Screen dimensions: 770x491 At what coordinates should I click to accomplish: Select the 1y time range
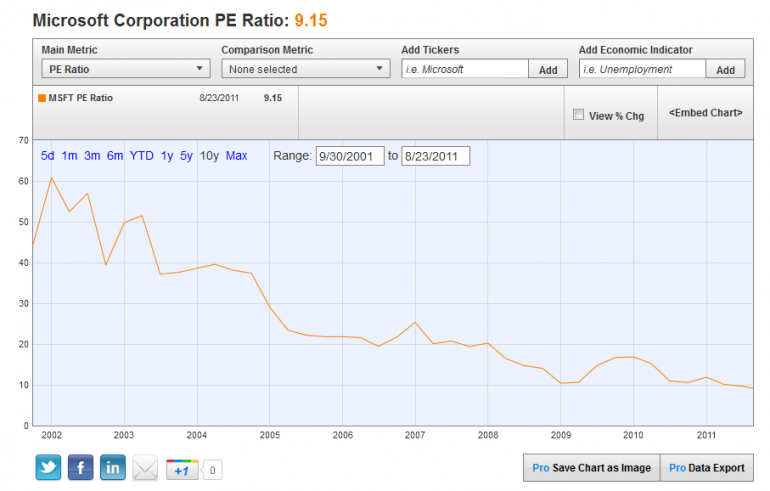[x=167, y=156]
